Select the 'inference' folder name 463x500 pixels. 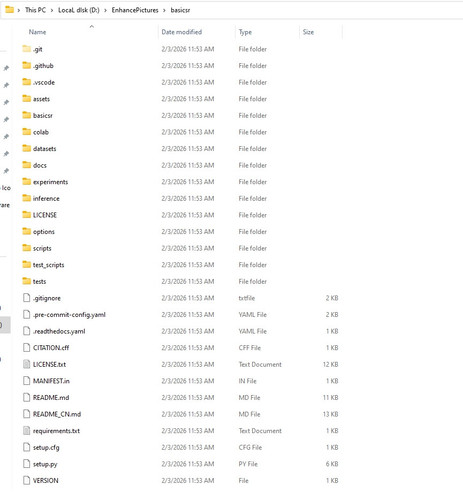46,199
